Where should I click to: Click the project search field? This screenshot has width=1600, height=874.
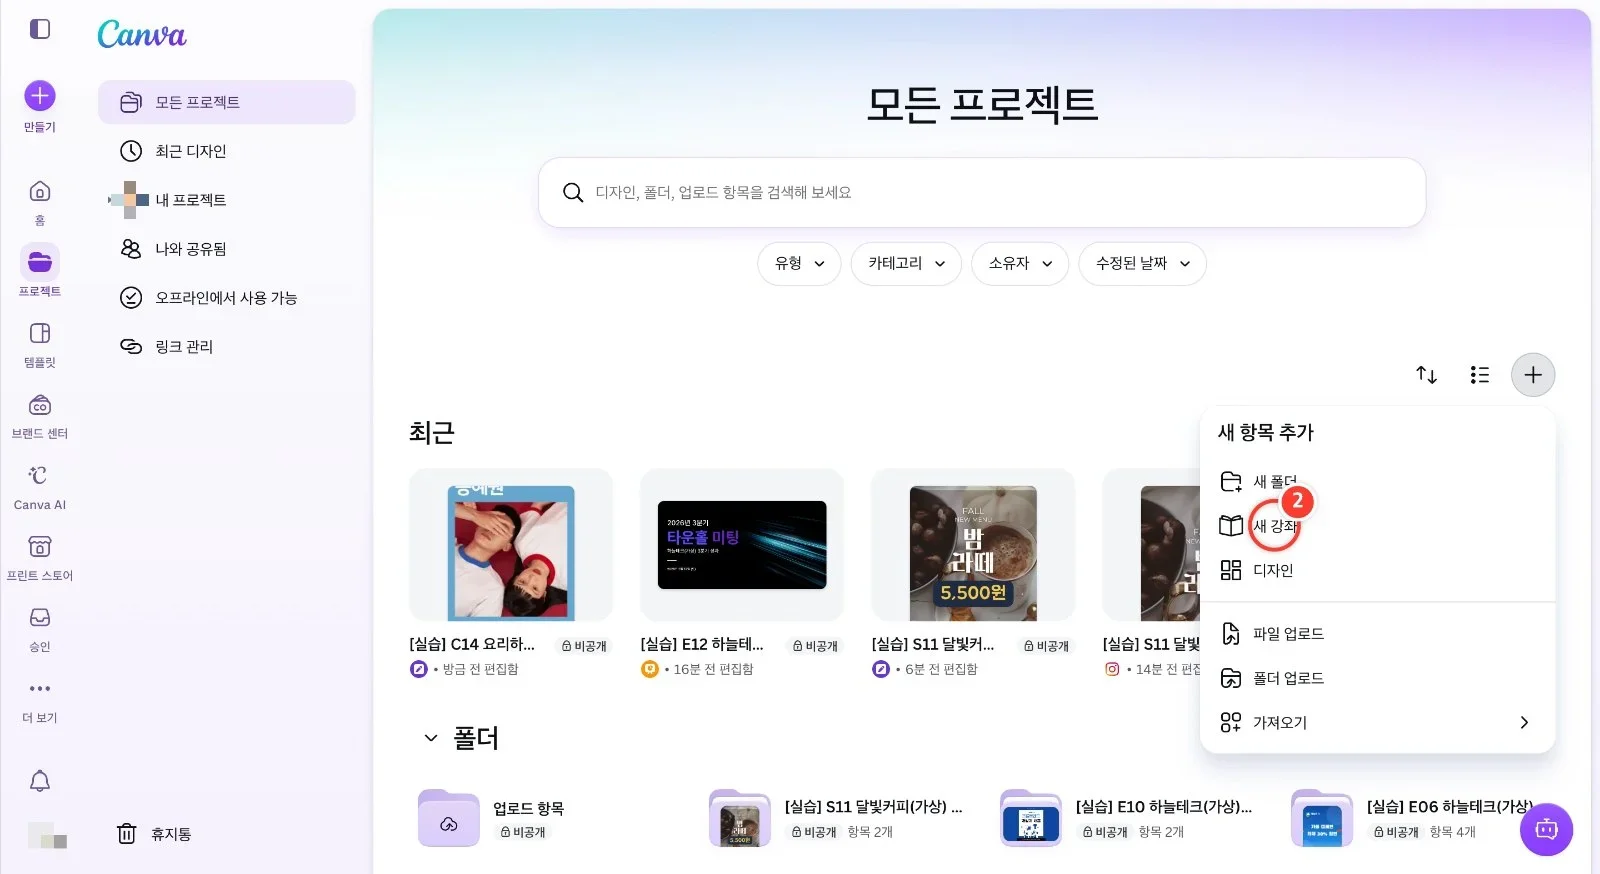click(x=982, y=192)
